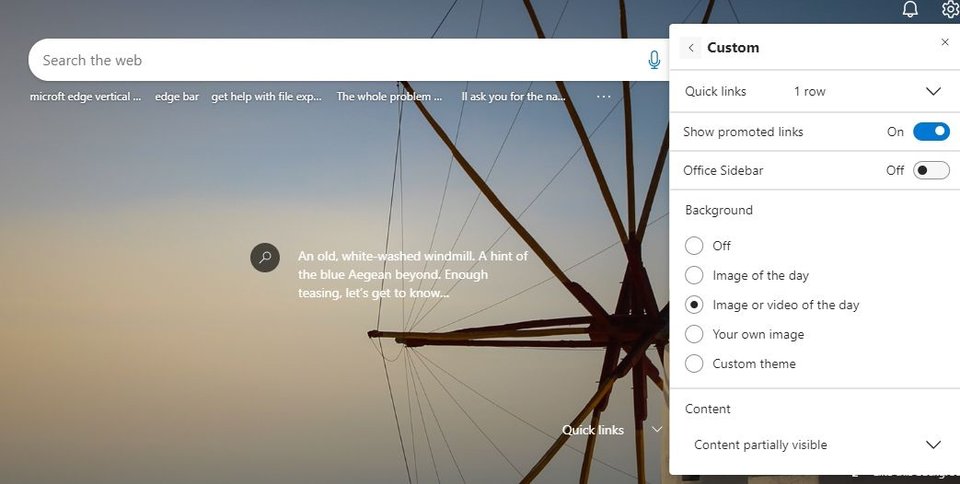
Task: Select the Off background option
Action: 694,245
